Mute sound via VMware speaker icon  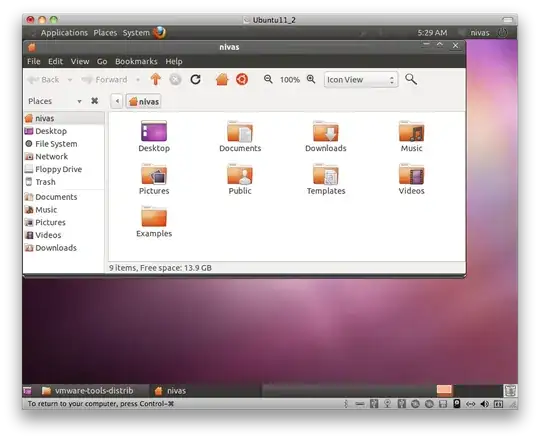point(484,404)
